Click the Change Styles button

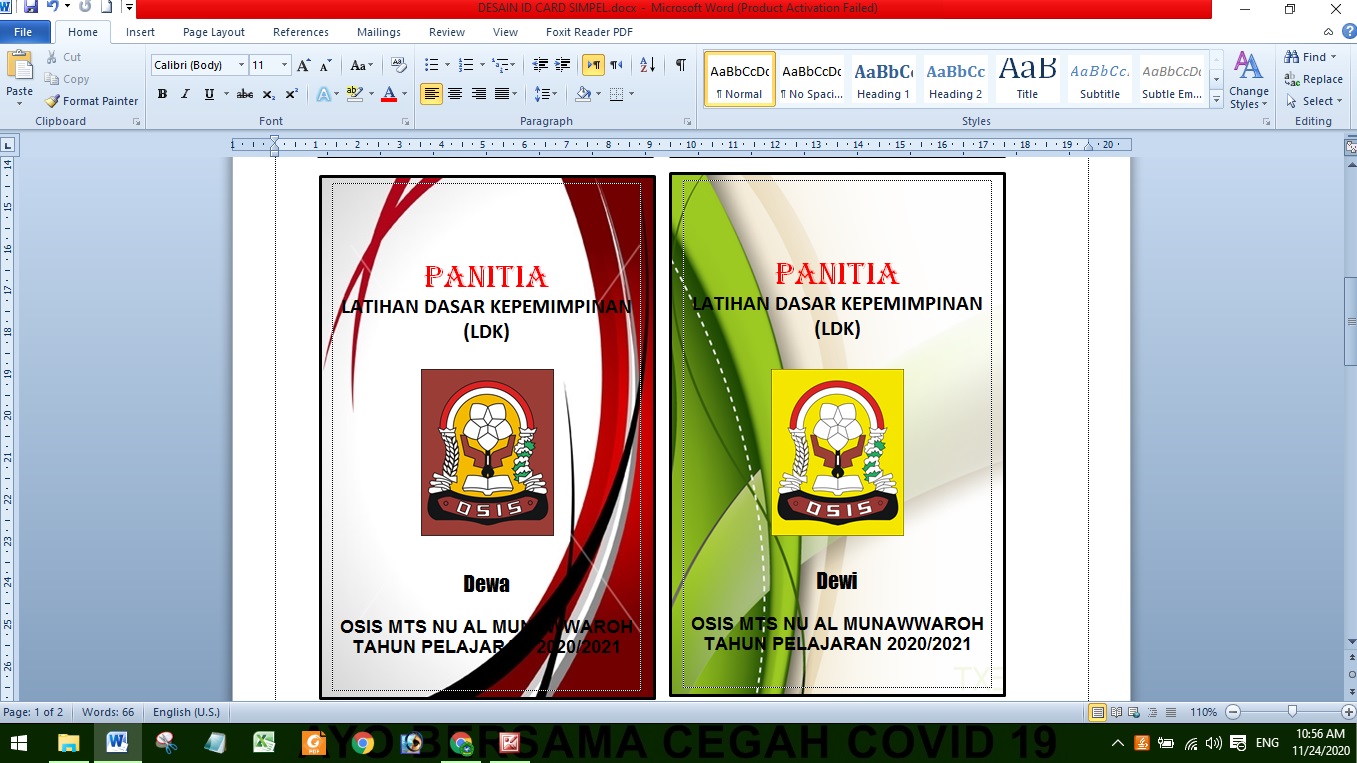tap(1248, 80)
